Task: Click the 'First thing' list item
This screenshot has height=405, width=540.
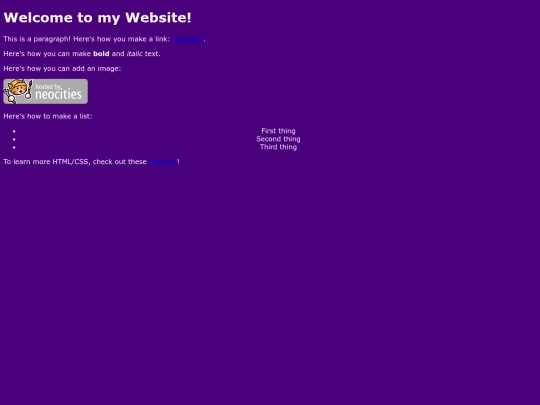Action: pos(278,131)
